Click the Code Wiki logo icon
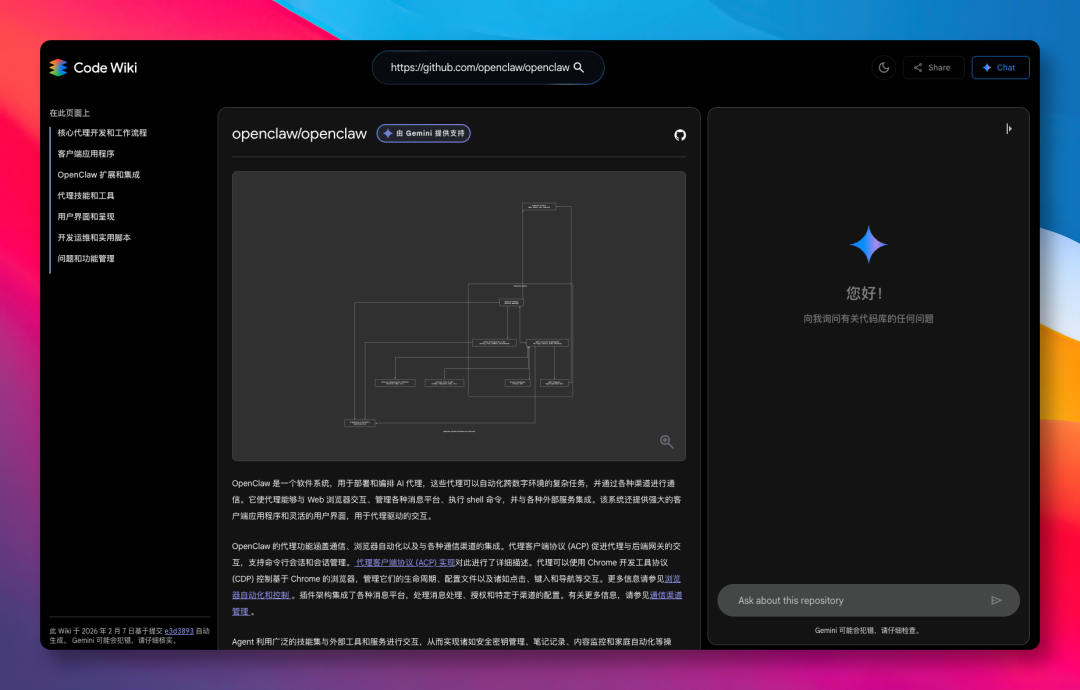This screenshot has height=690, width=1080. 59,67
